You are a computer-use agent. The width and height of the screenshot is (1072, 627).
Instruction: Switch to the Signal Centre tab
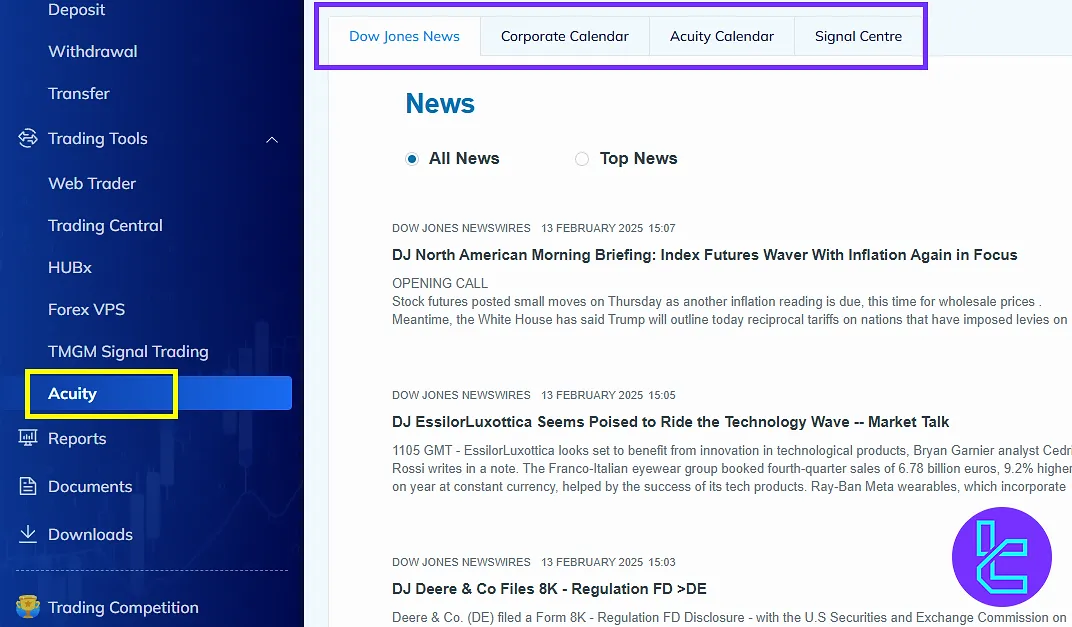coord(858,36)
